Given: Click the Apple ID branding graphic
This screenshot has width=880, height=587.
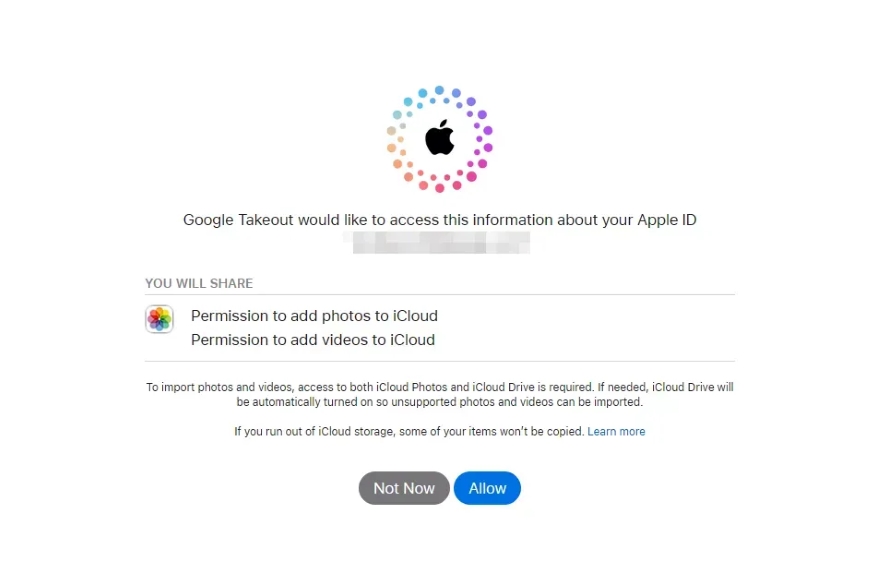Looking at the screenshot, I should click(x=439, y=138).
